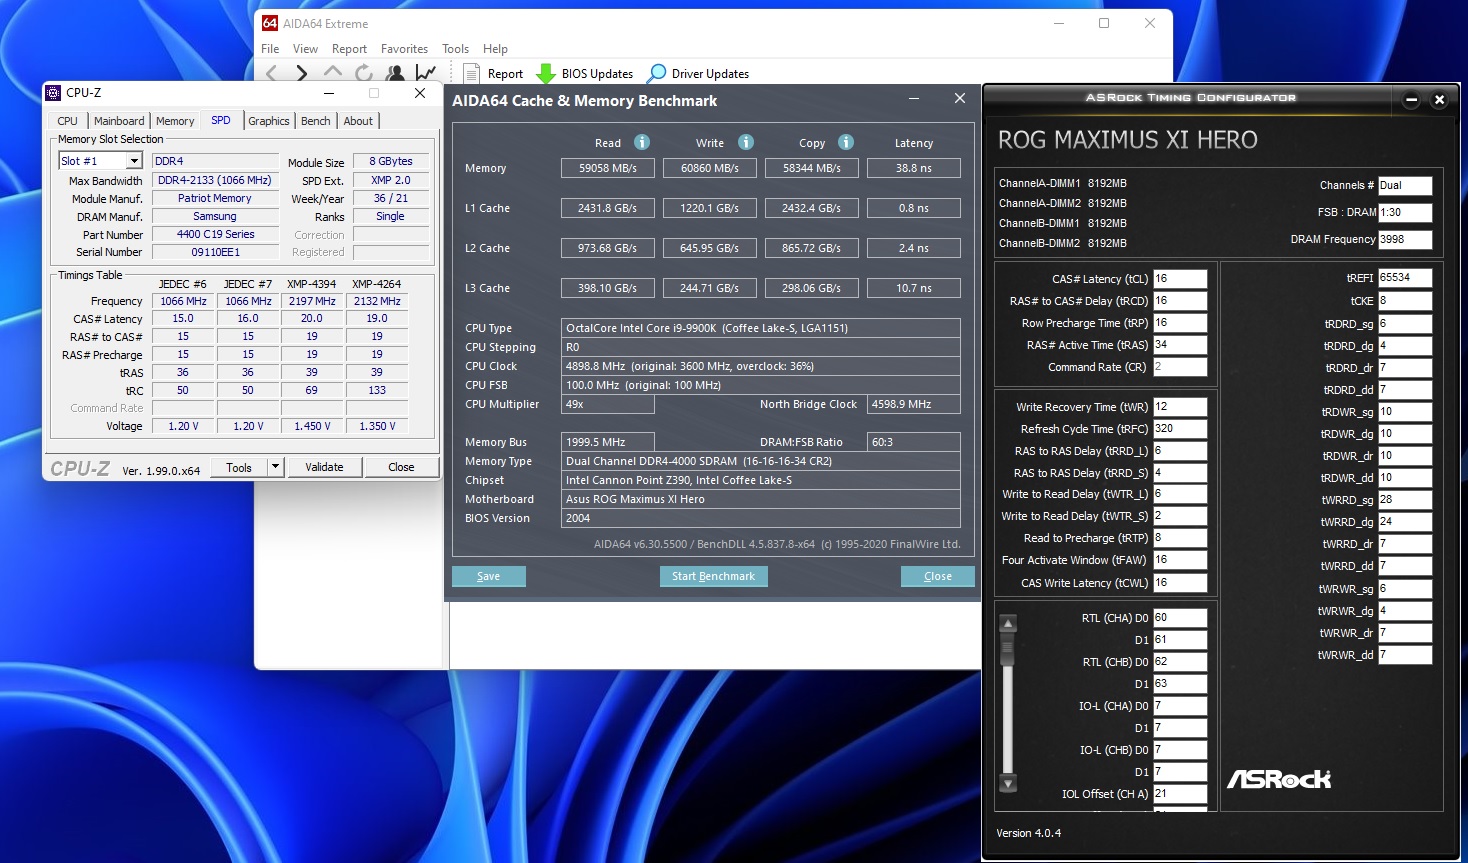This screenshot has width=1468, height=863.
Task: Click the Patriot Memory manufacturer value
Action: pyautogui.click(x=215, y=199)
